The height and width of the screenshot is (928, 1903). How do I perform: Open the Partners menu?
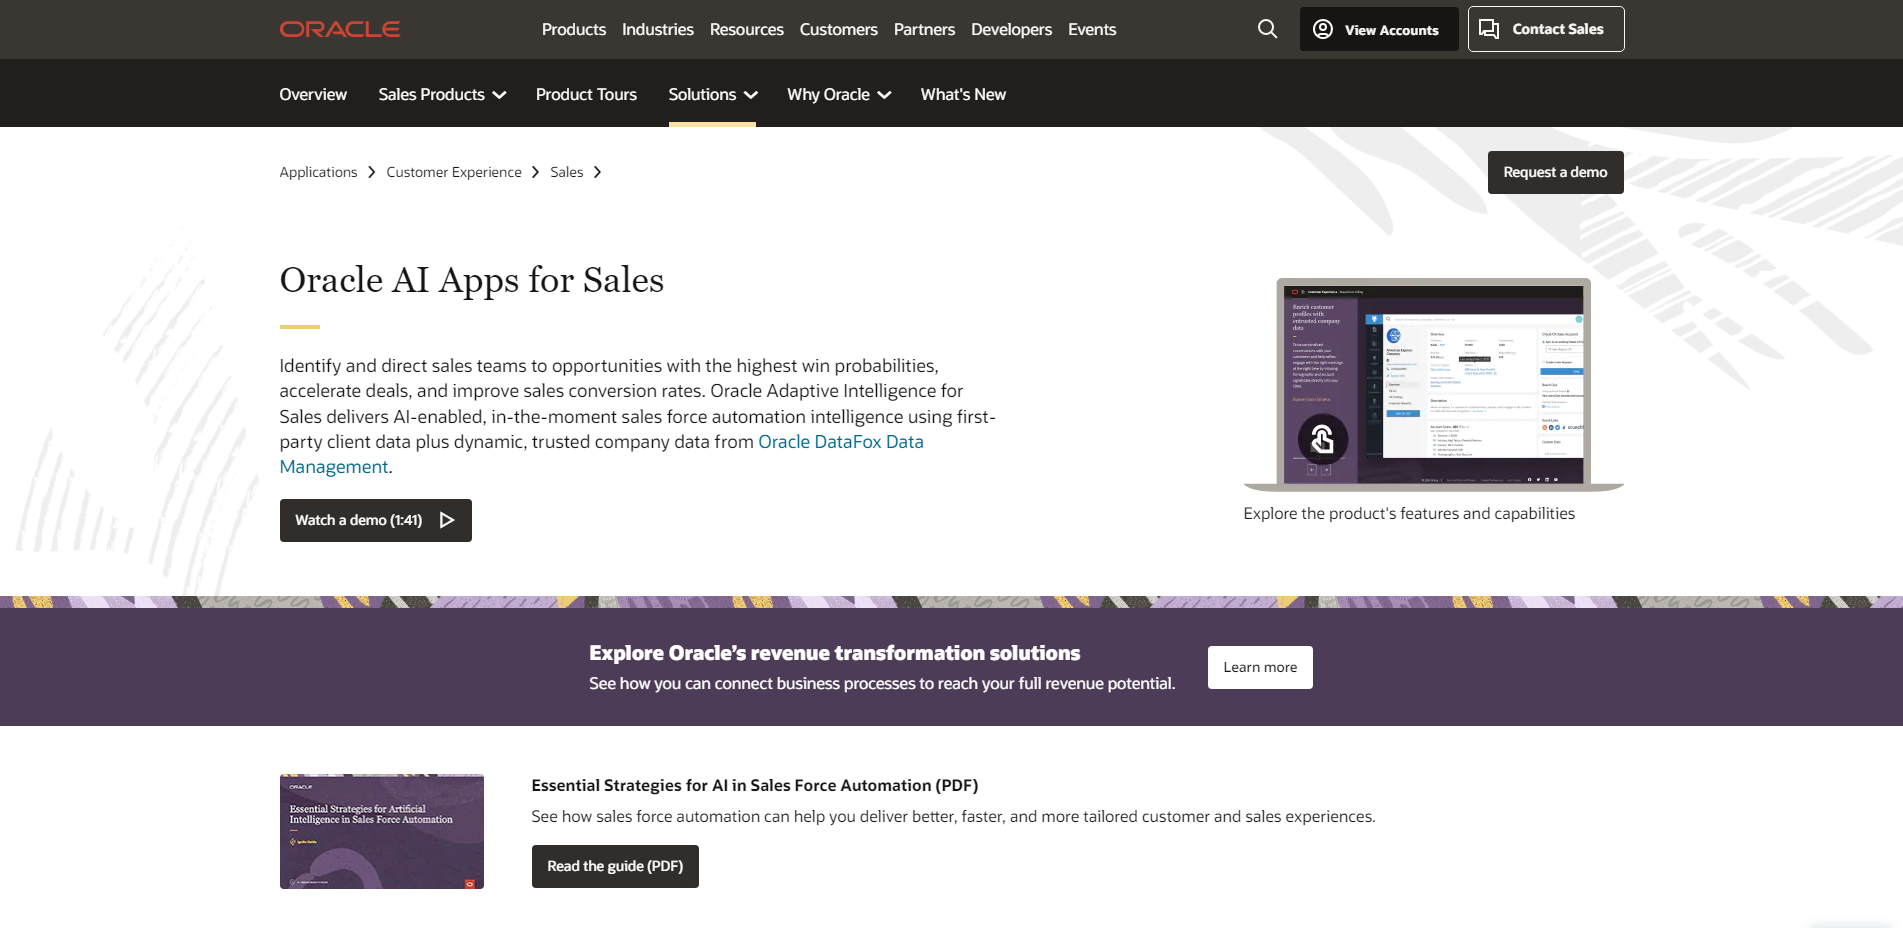coord(924,29)
